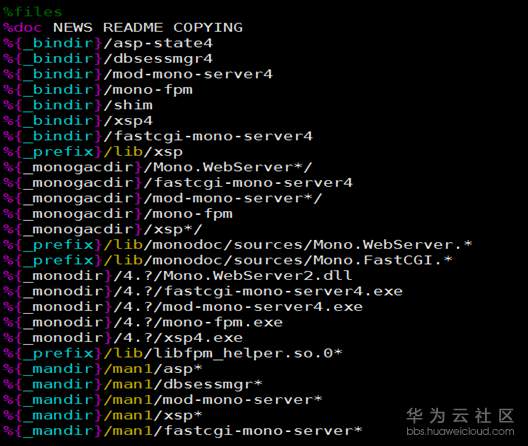Select the bindir /mono-fpm line

coord(98,90)
